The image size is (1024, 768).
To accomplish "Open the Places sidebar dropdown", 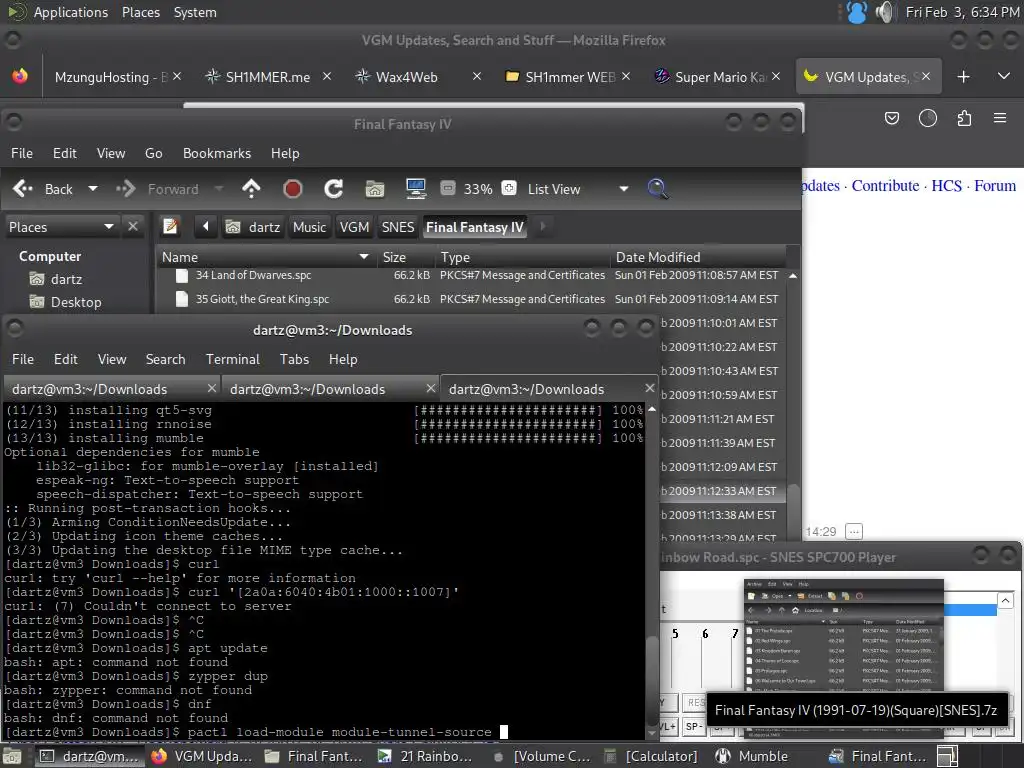I will click(61, 227).
